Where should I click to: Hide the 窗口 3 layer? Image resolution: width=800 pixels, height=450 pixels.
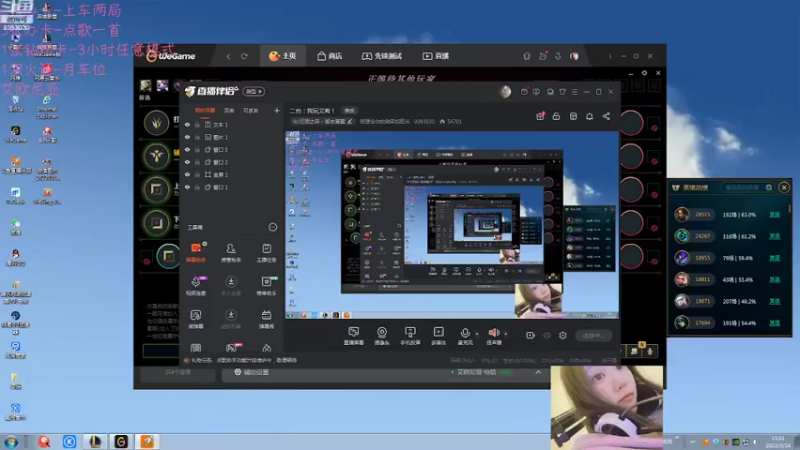pyautogui.click(x=187, y=149)
